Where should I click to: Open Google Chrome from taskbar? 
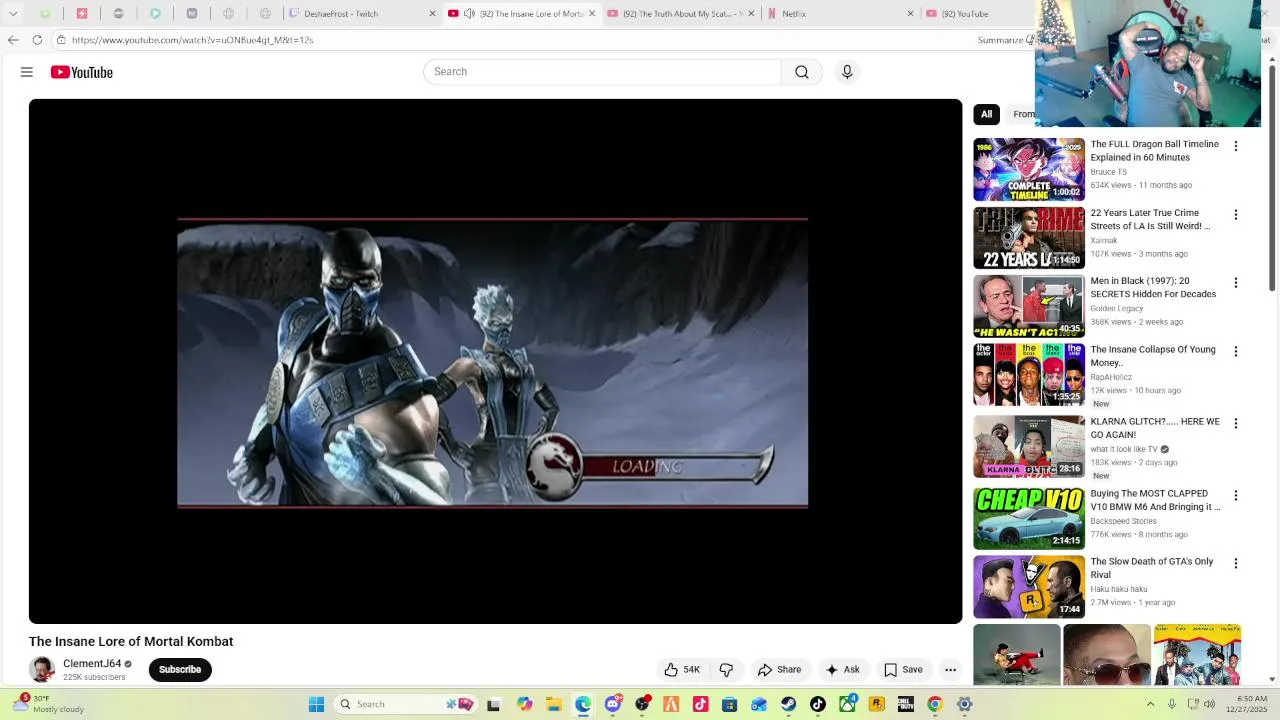[x=935, y=704]
